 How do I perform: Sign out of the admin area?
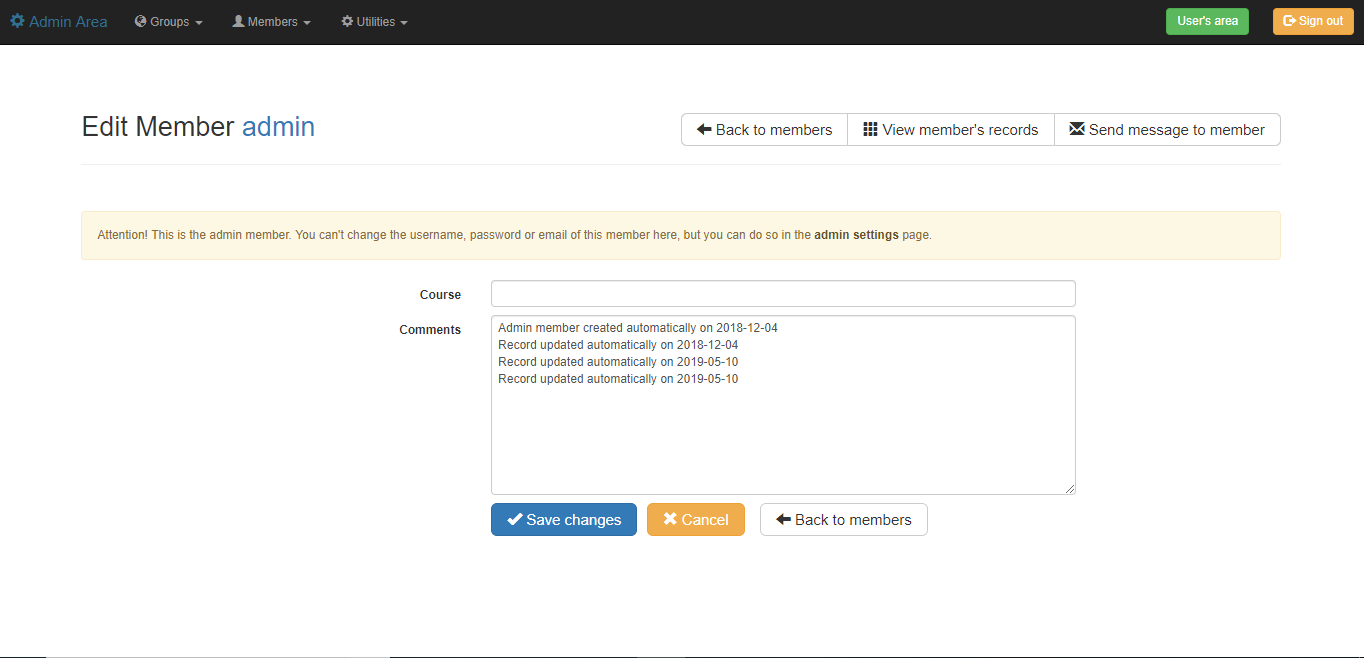tap(1313, 21)
